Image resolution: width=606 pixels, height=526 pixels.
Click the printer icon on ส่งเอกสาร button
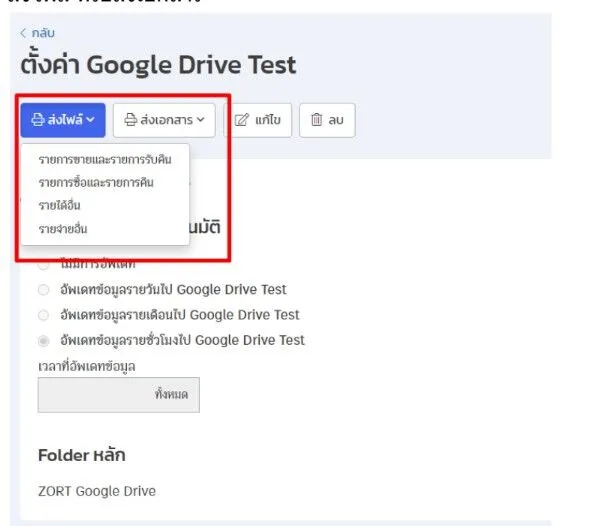pyautogui.click(x=130, y=121)
